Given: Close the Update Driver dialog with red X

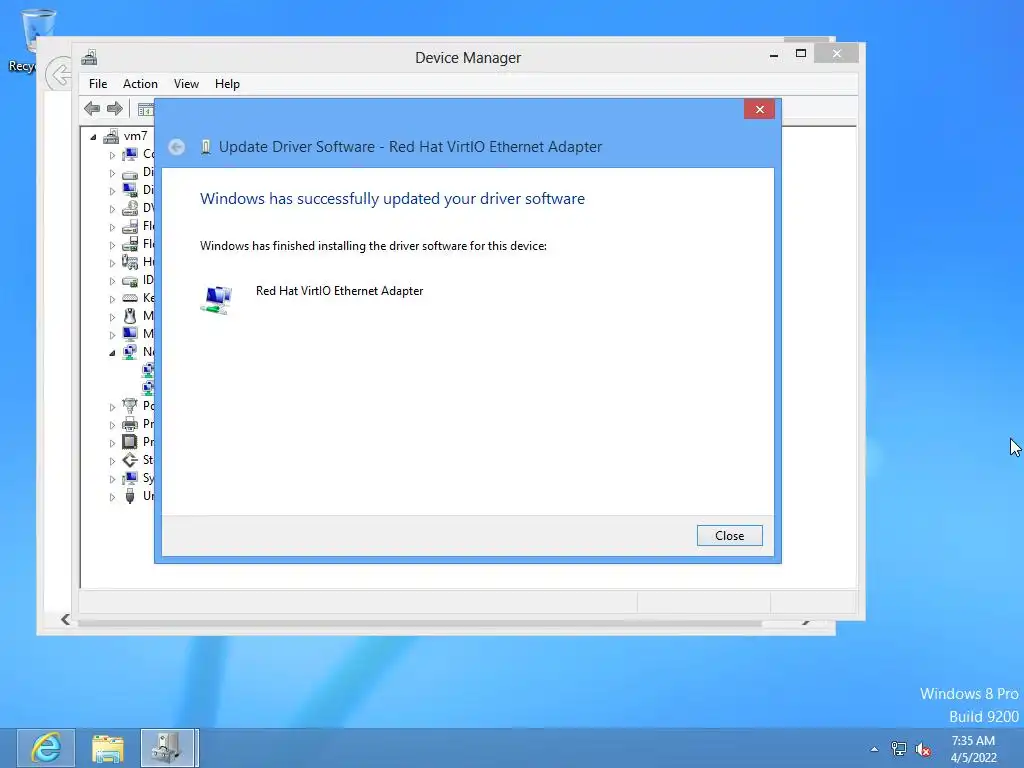Looking at the screenshot, I should pos(760,109).
